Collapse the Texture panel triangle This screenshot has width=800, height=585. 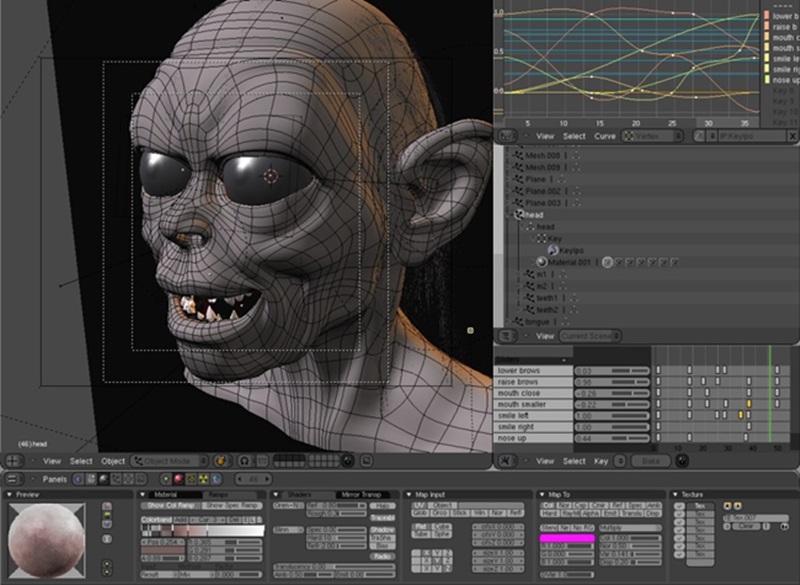[x=676, y=495]
